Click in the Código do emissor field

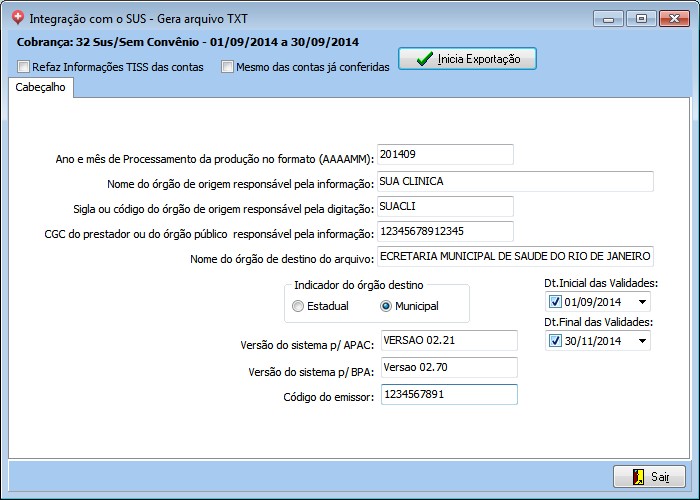pyautogui.click(x=447, y=395)
